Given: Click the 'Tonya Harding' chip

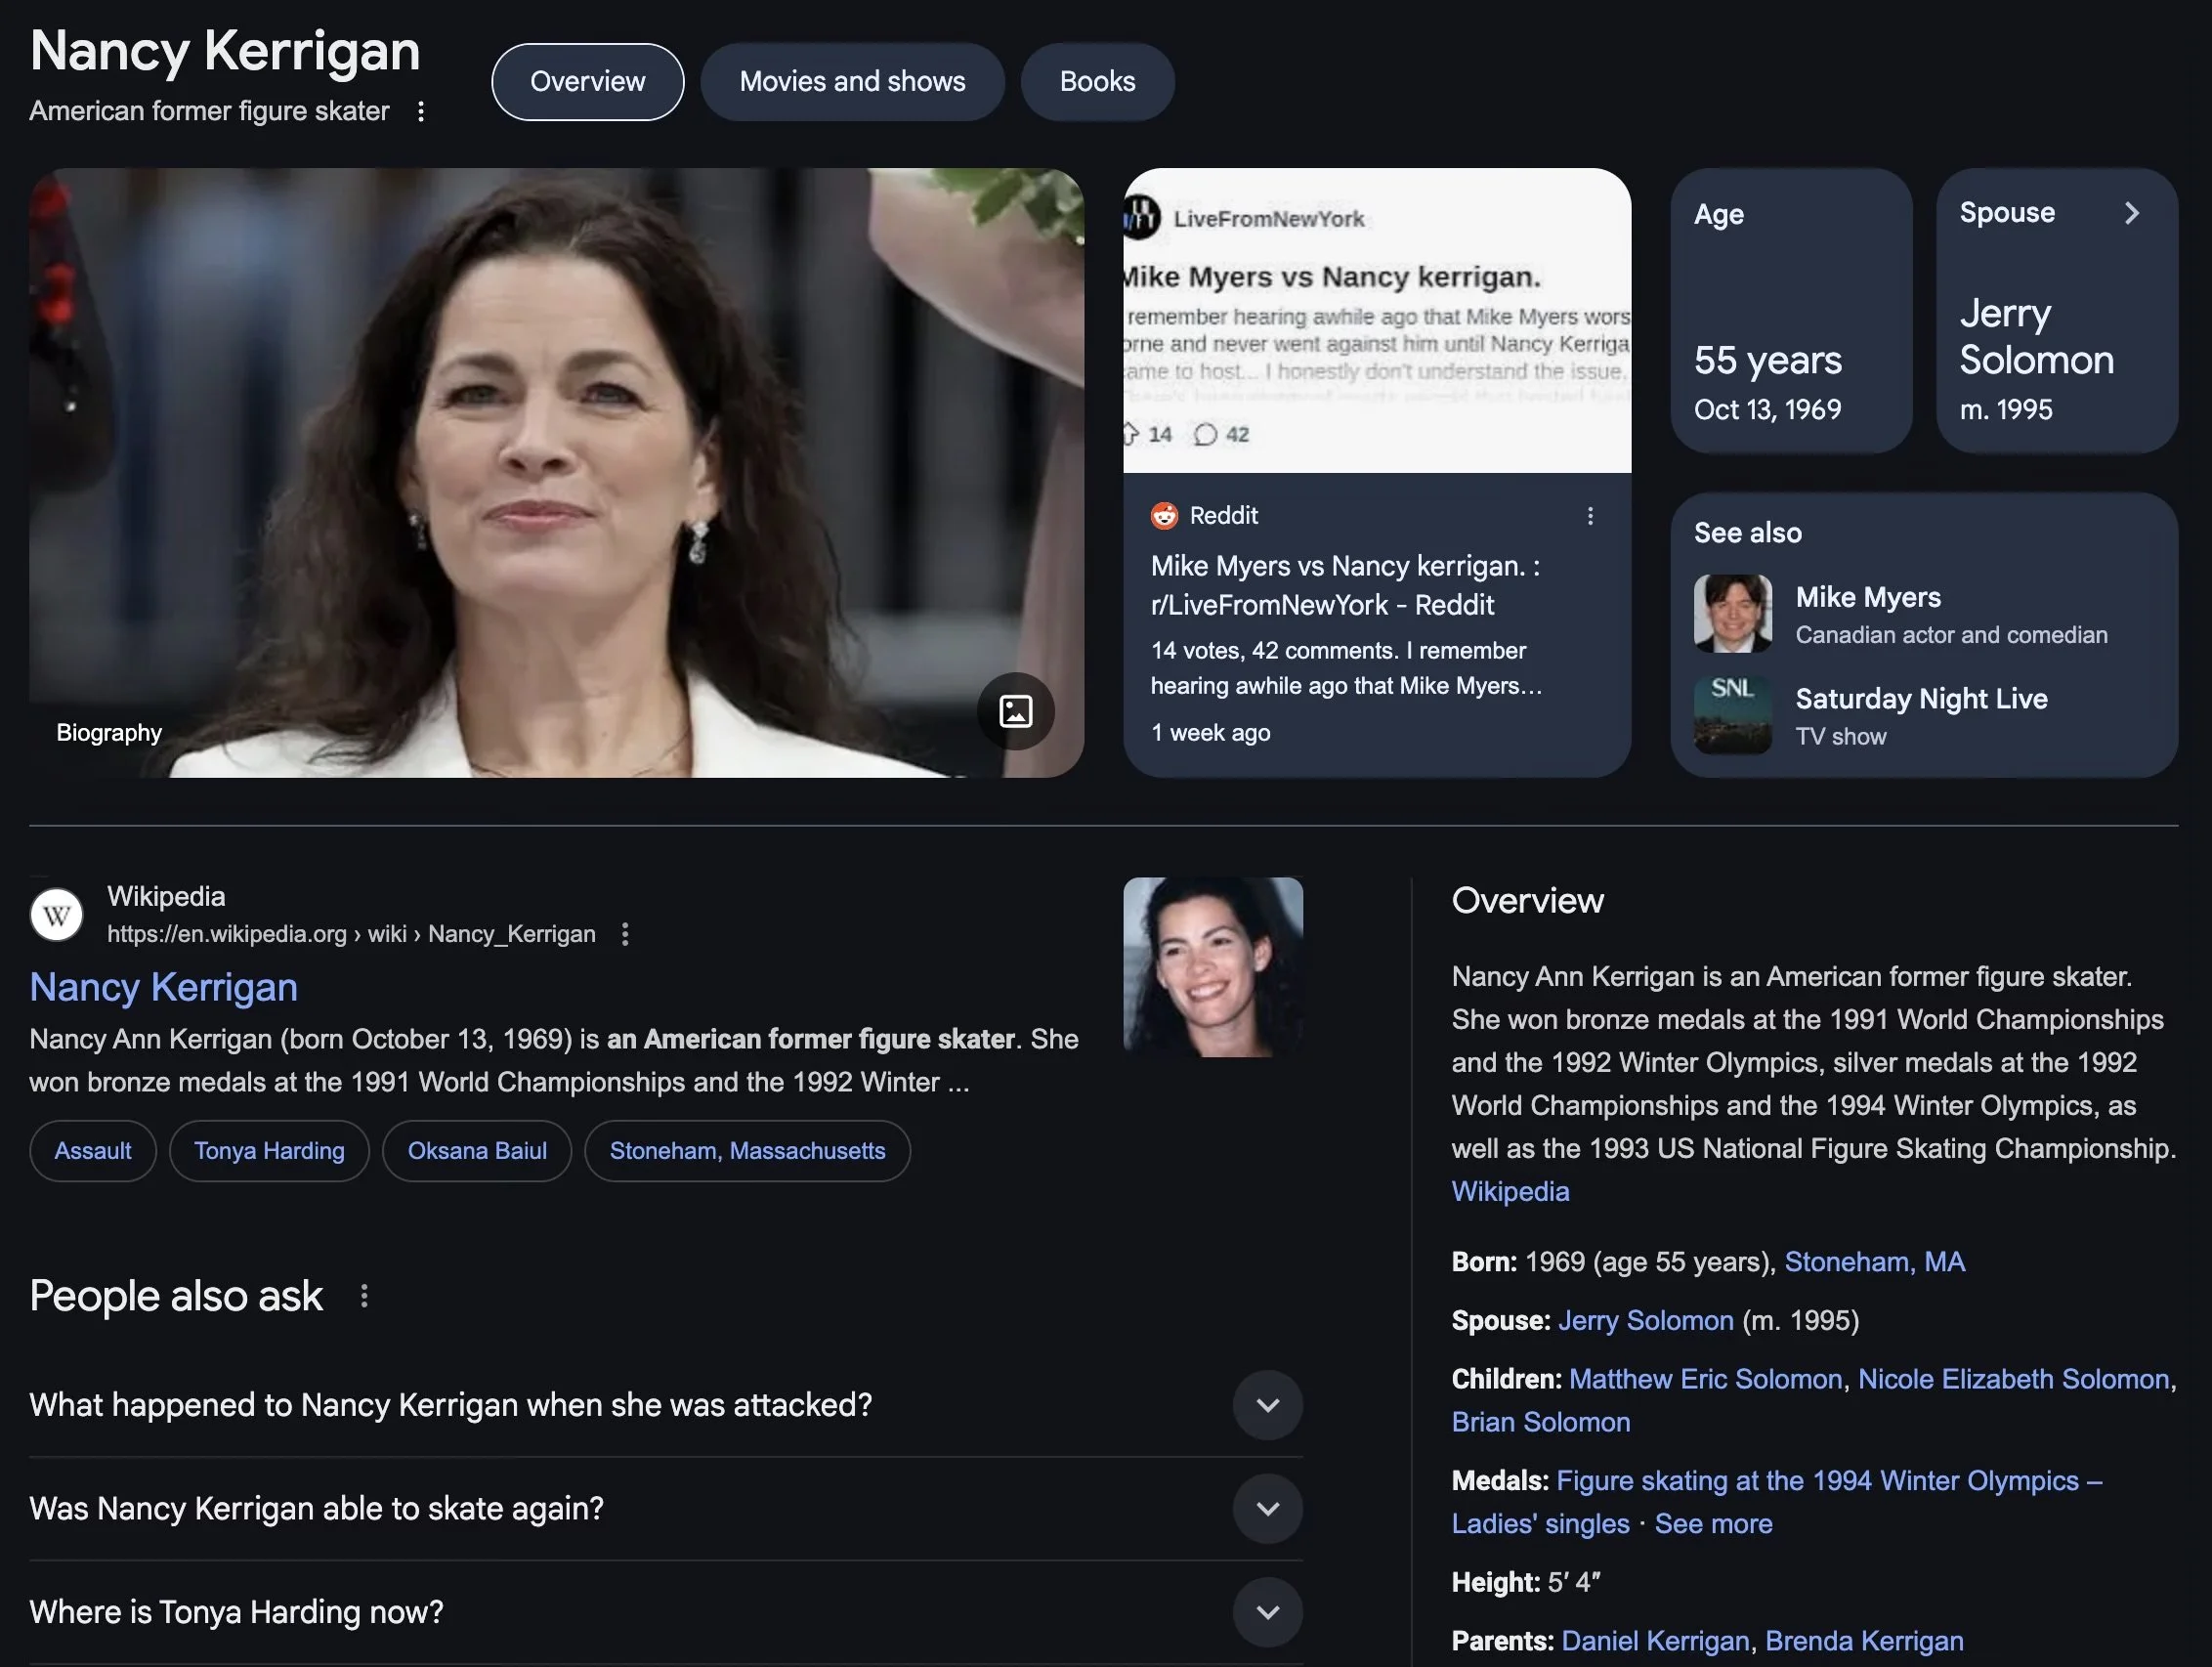Looking at the screenshot, I should click(269, 1151).
